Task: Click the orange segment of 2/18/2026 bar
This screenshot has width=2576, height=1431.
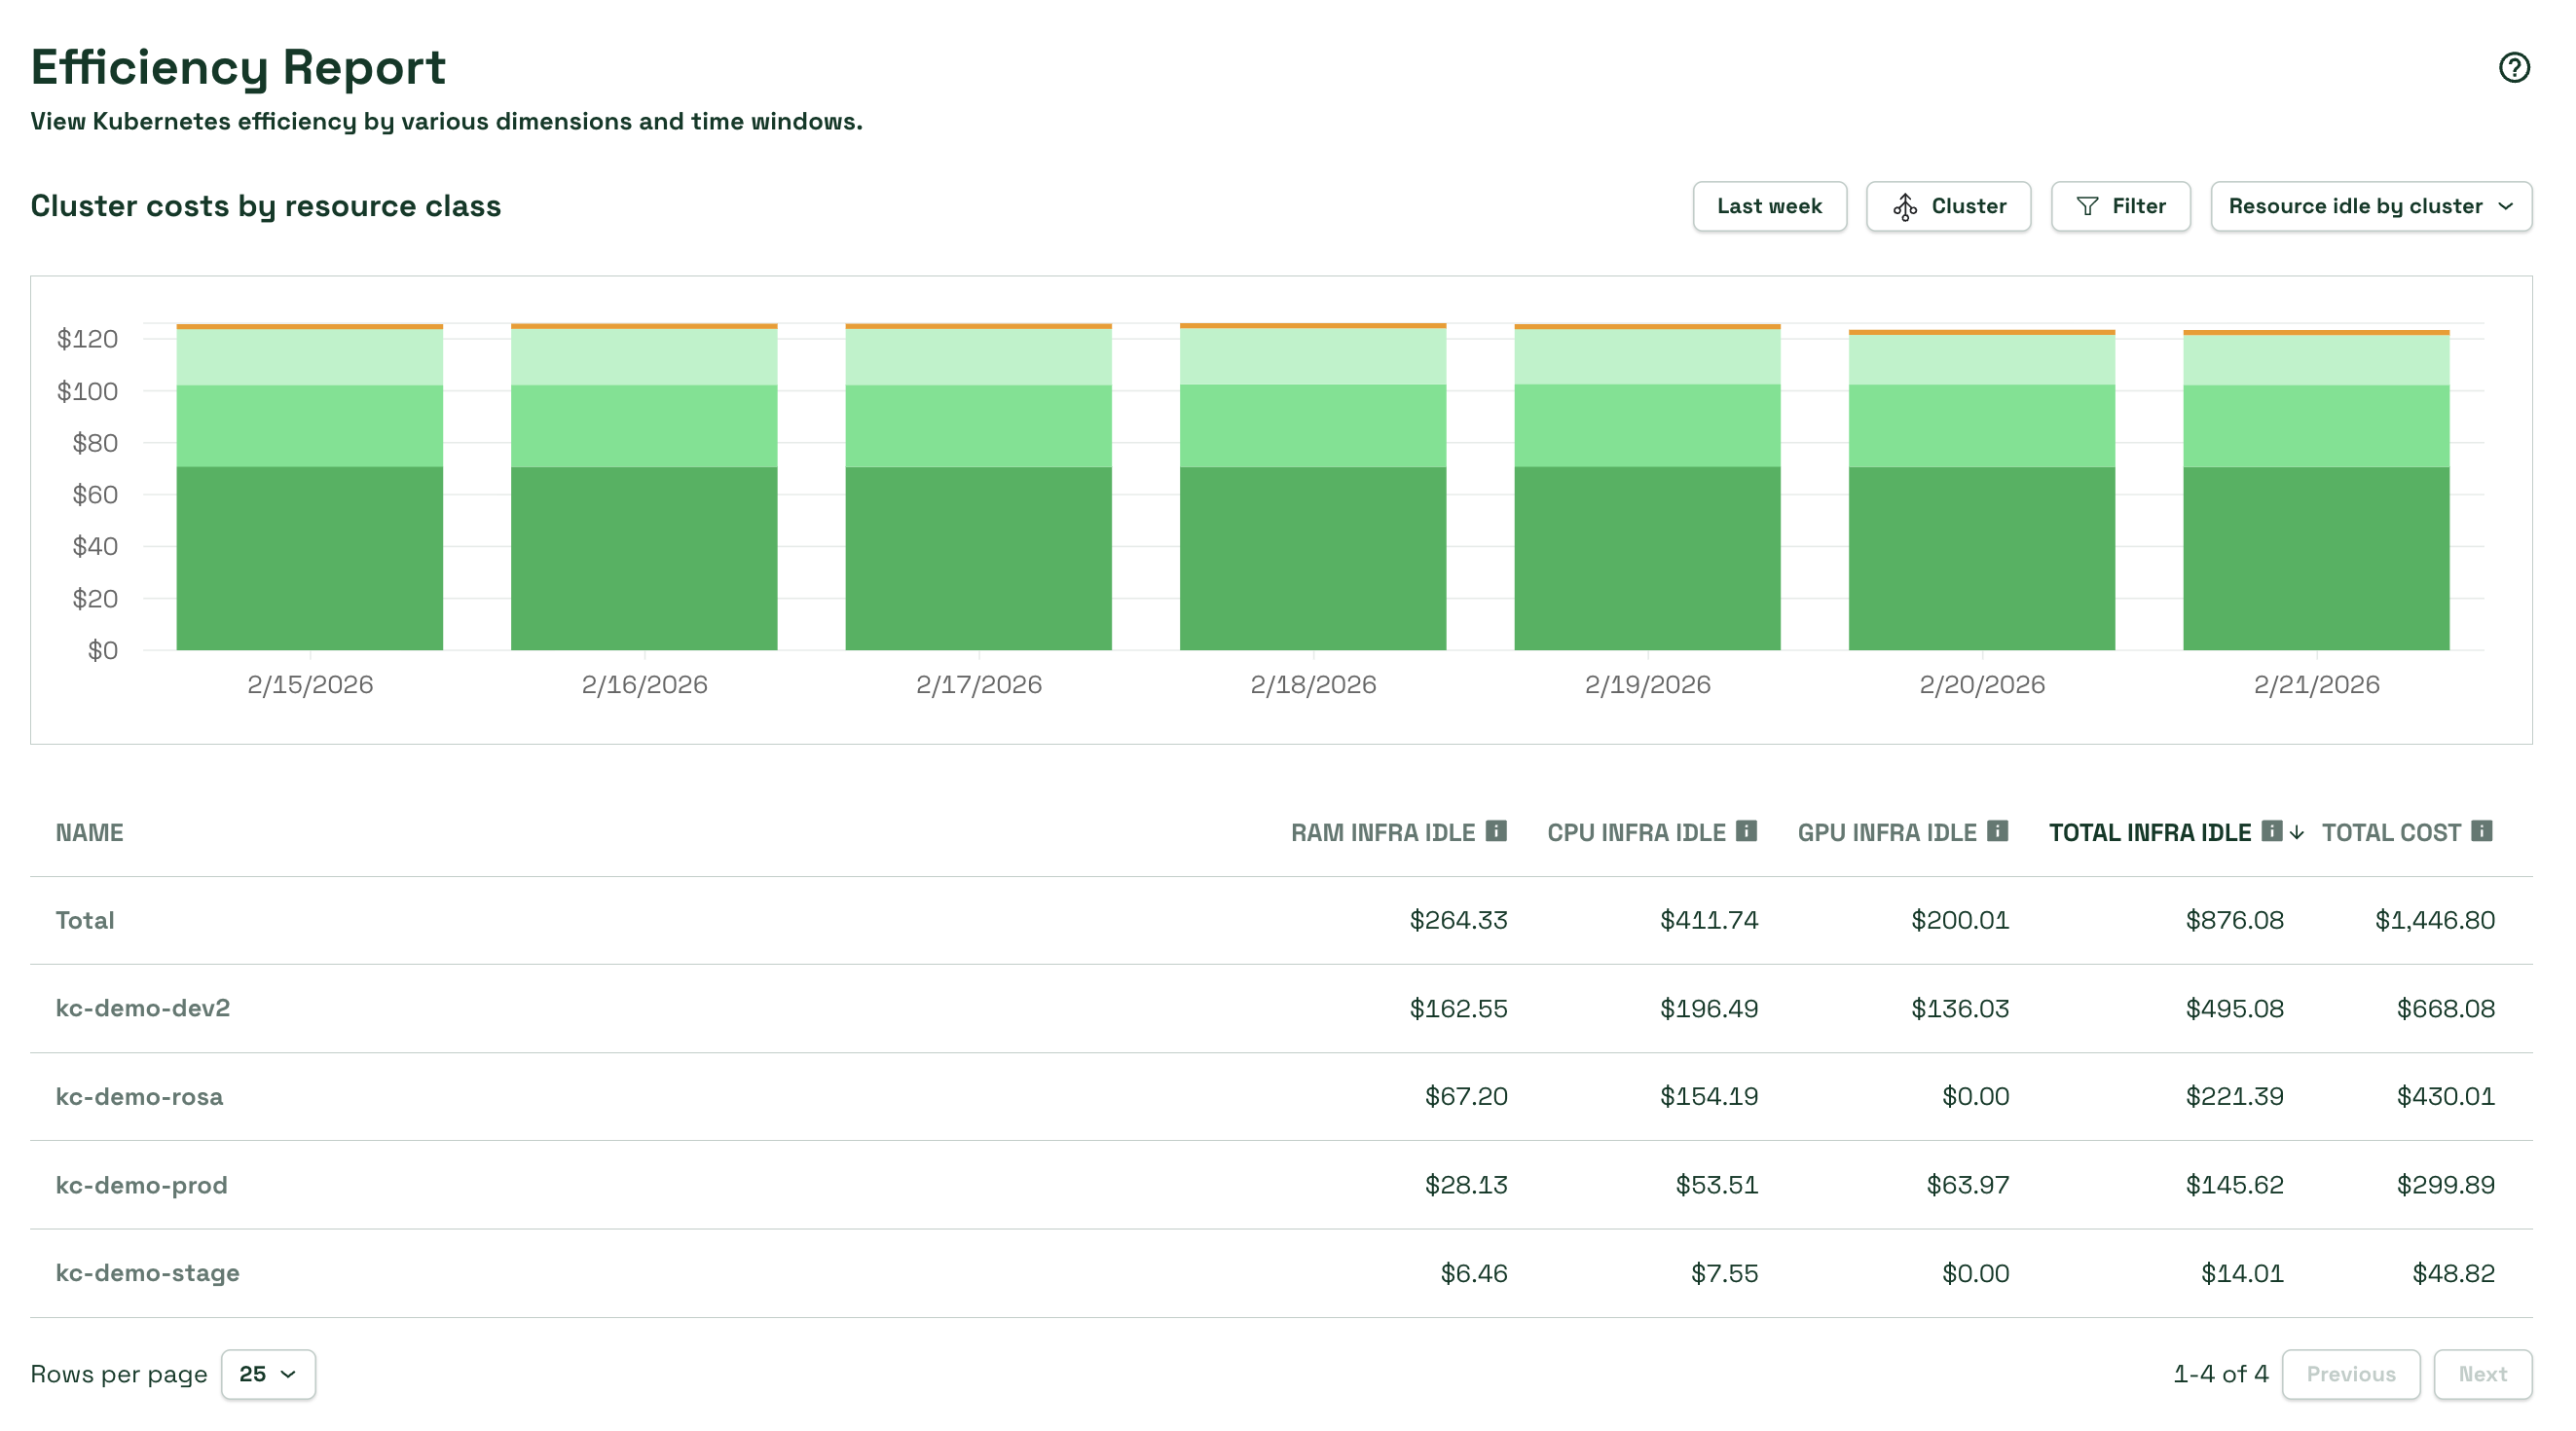Action: tap(1312, 325)
